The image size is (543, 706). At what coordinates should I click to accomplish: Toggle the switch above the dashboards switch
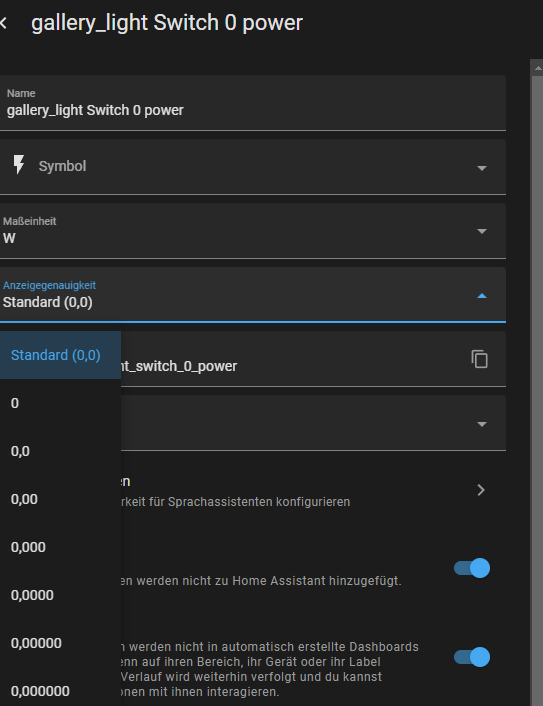(472, 568)
